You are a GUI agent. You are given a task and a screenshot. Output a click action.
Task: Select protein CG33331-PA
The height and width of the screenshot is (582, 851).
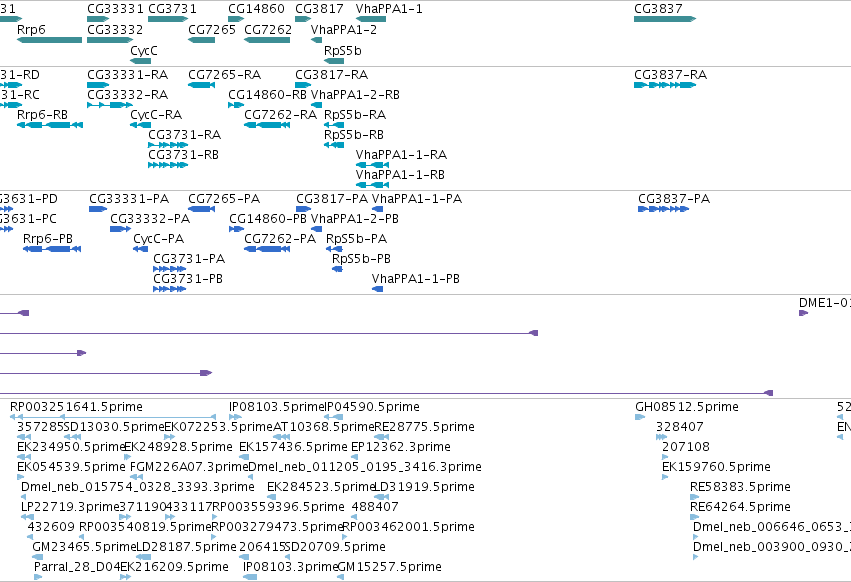98,209
